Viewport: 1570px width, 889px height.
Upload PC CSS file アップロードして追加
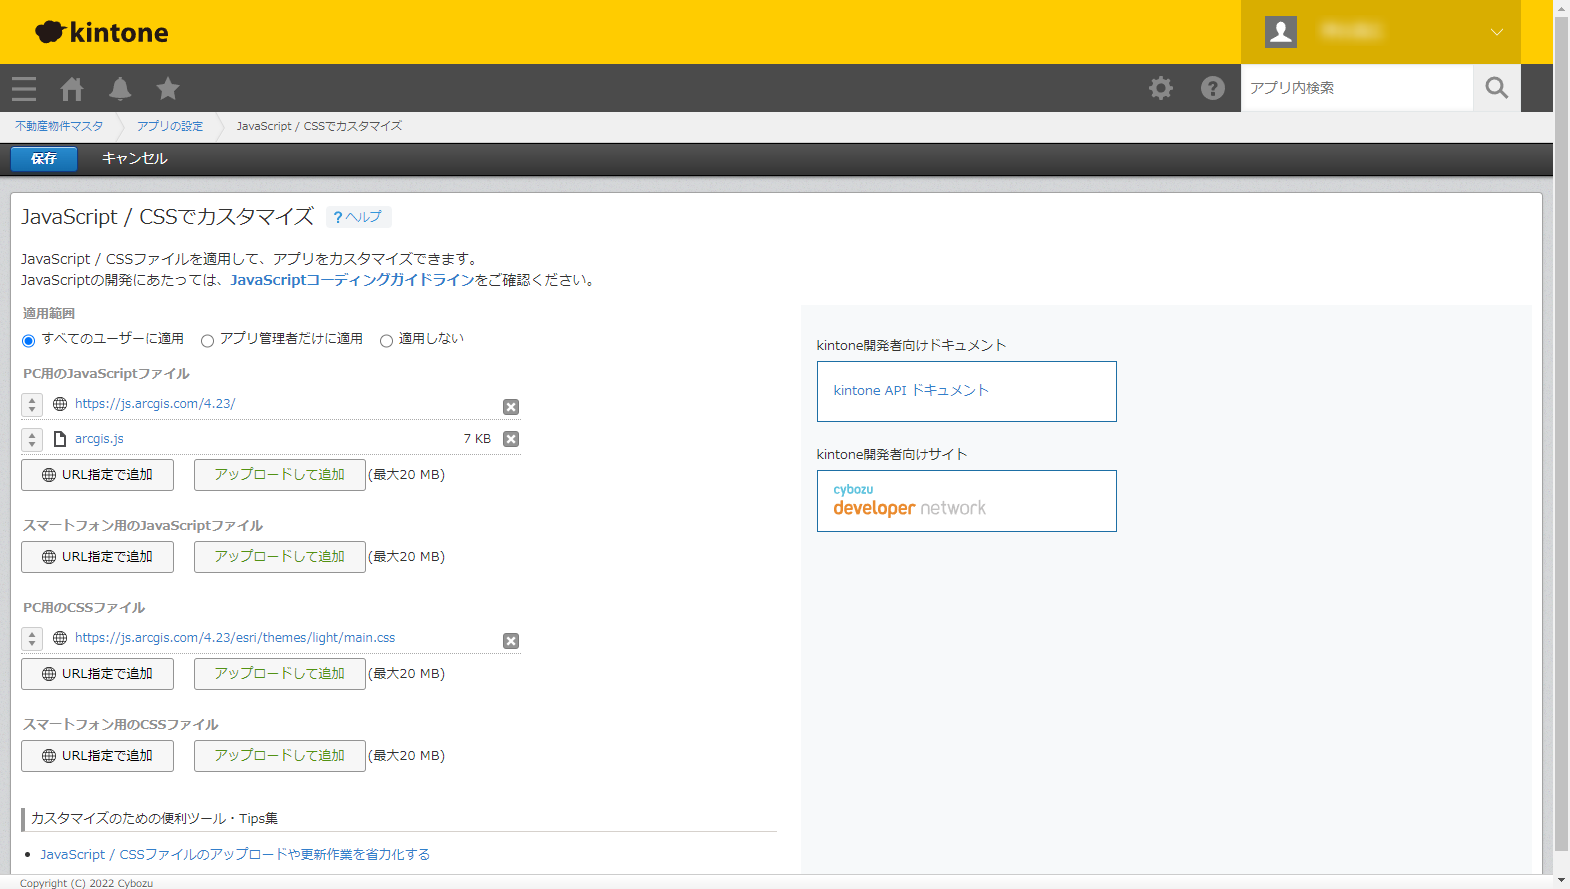pyautogui.click(x=279, y=674)
